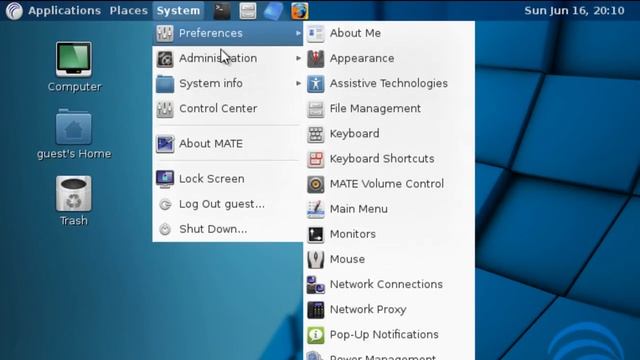Open About Me preferences
Screen dimensions: 640x360
point(389,33)
